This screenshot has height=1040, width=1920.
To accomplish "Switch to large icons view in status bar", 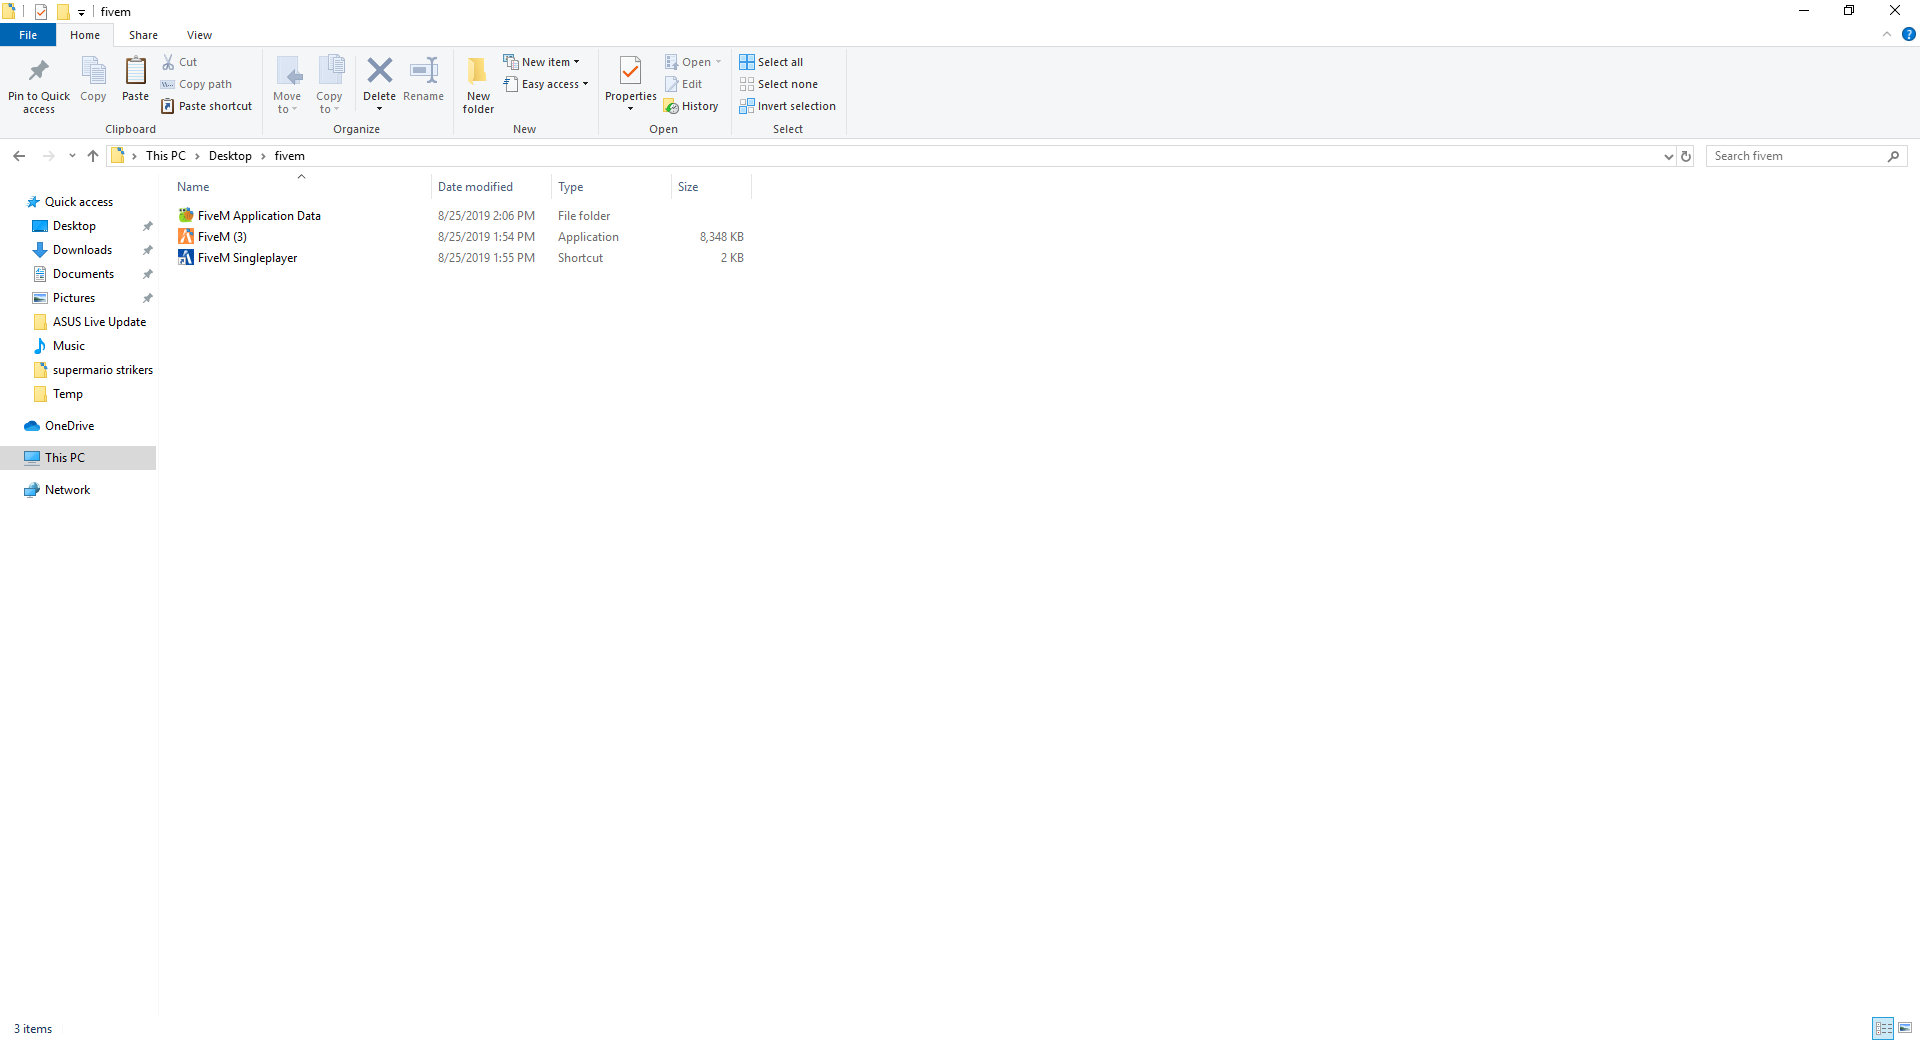I will coord(1905,1028).
